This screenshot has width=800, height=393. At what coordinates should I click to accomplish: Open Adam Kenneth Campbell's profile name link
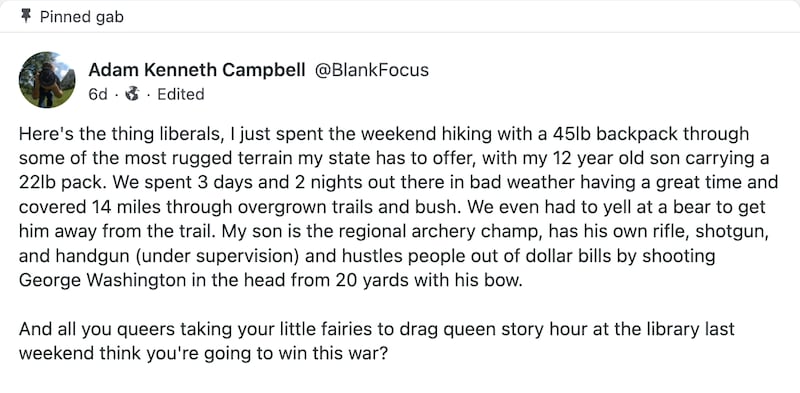click(197, 70)
